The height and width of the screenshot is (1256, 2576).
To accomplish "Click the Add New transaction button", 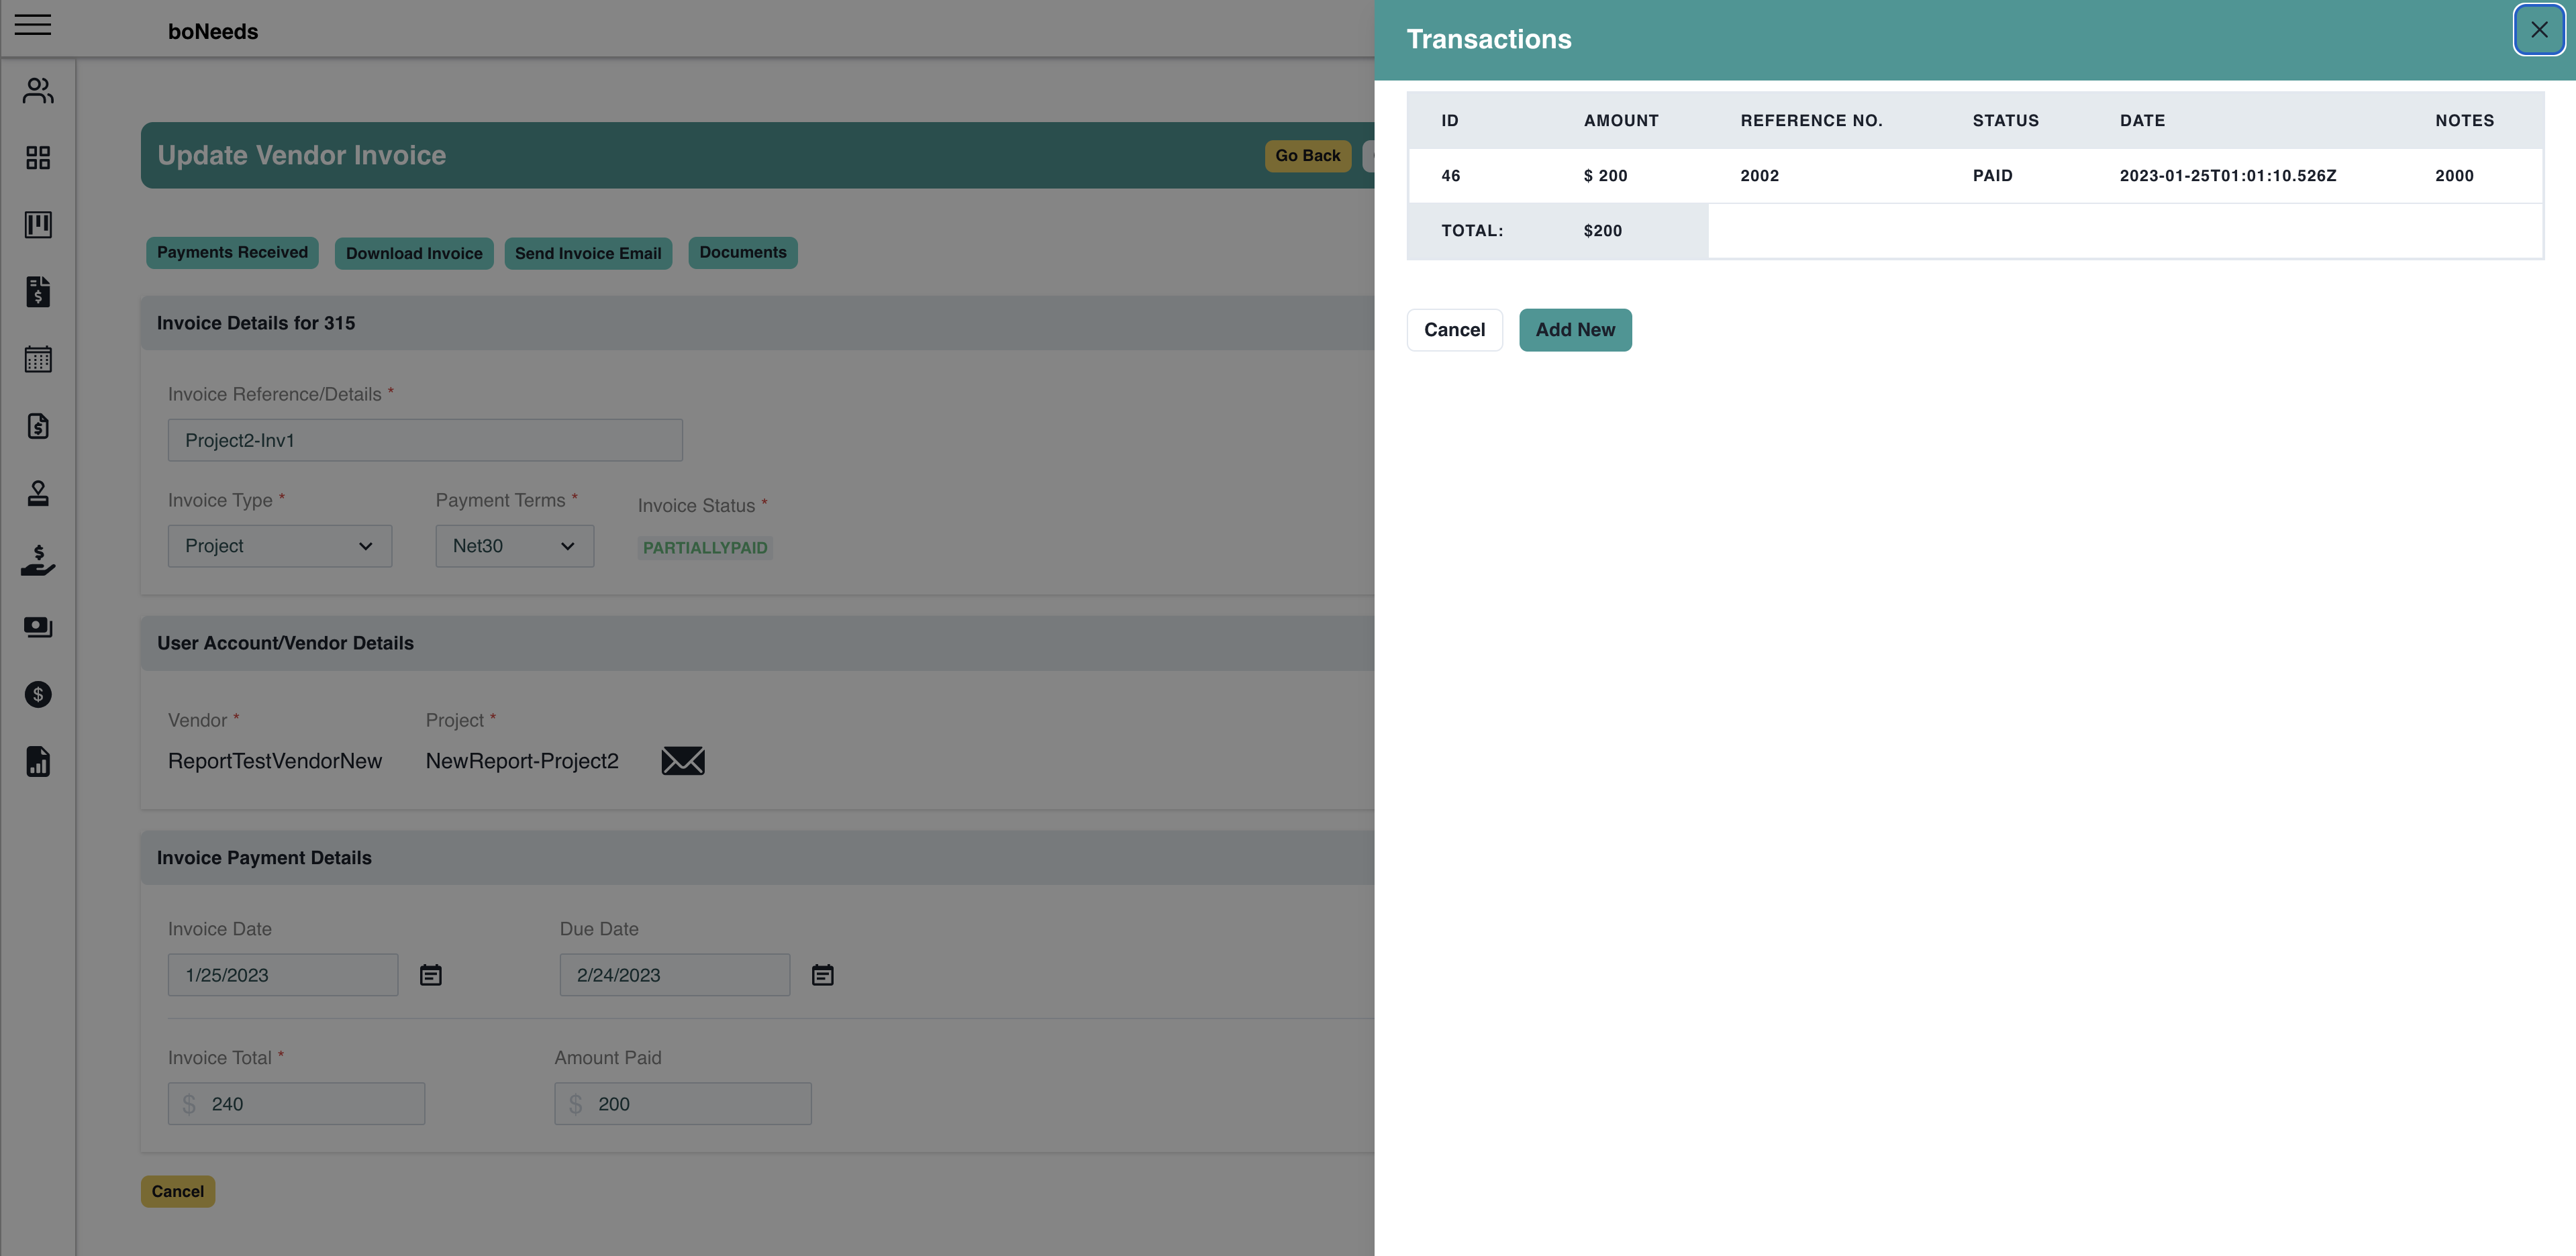I will [x=1575, y=329].
